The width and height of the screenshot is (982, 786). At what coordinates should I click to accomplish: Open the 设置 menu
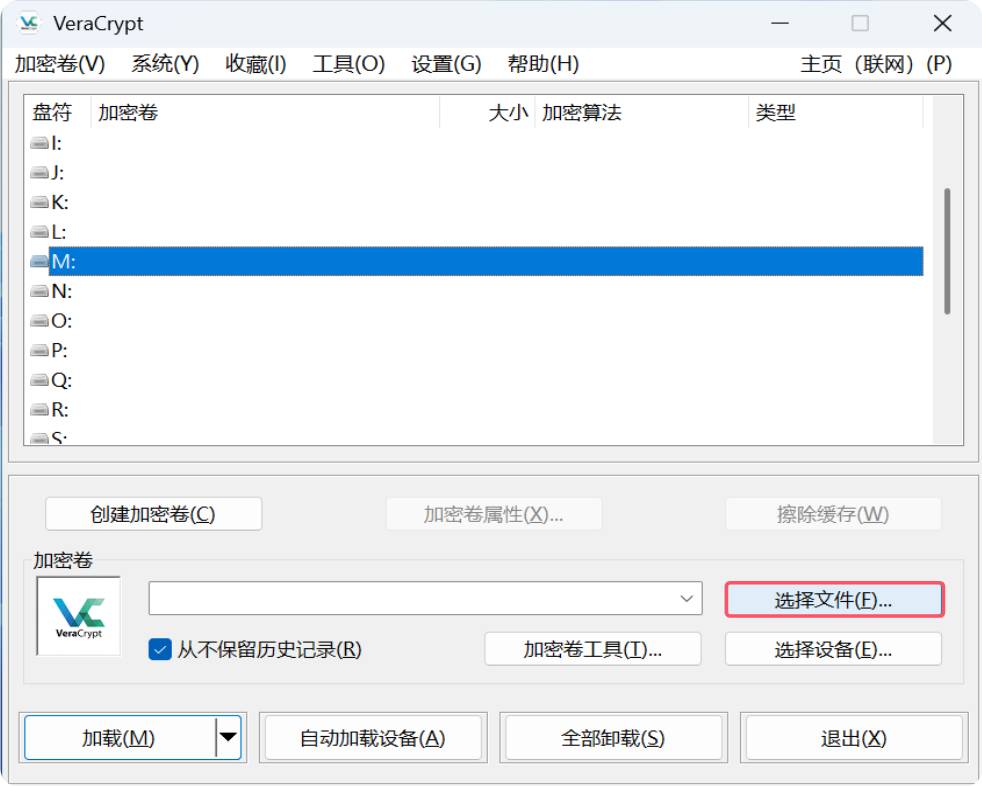[x=446, y=64]
